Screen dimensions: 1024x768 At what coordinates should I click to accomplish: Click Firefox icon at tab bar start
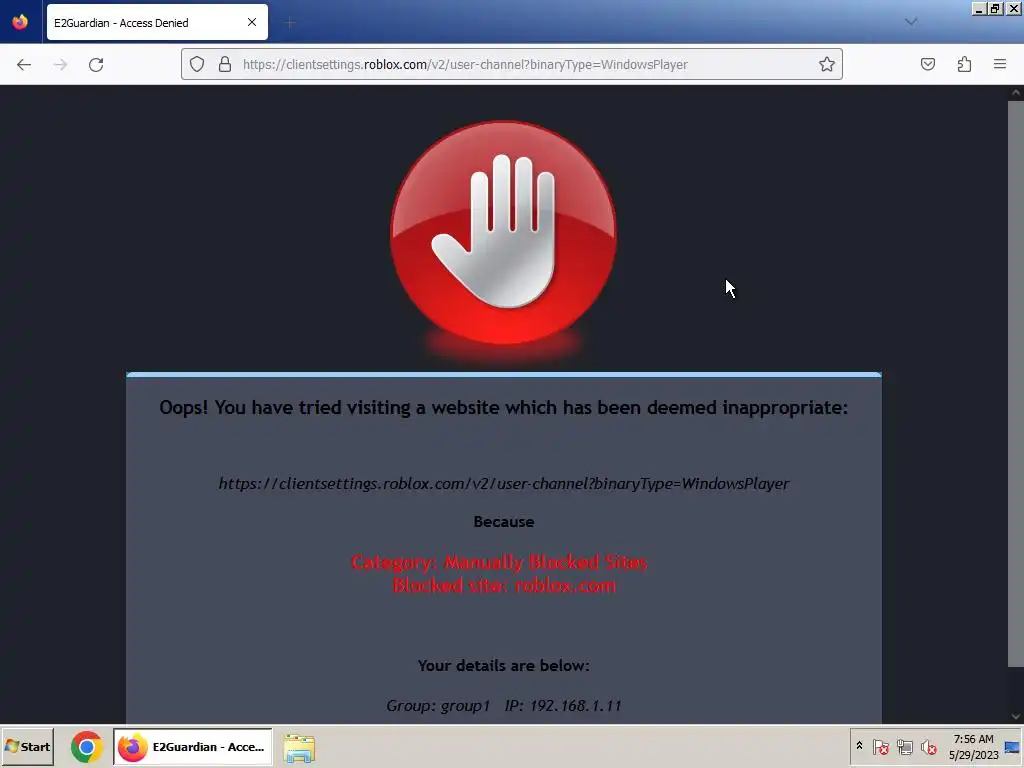pos(20,22)
